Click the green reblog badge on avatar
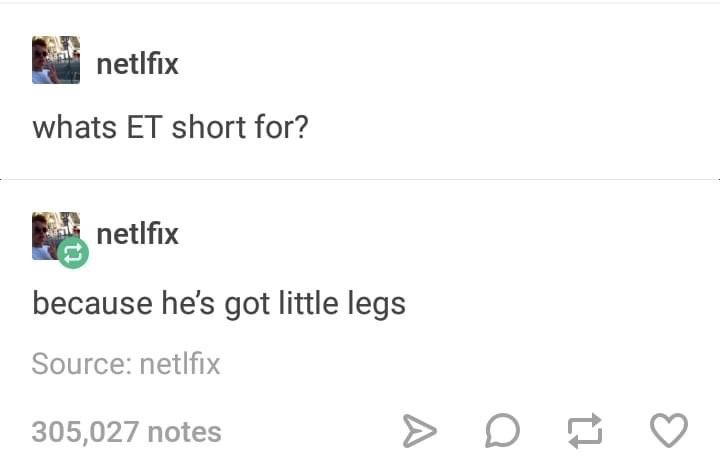The height and width of the screenshot is (460, 720). (73, 253)
